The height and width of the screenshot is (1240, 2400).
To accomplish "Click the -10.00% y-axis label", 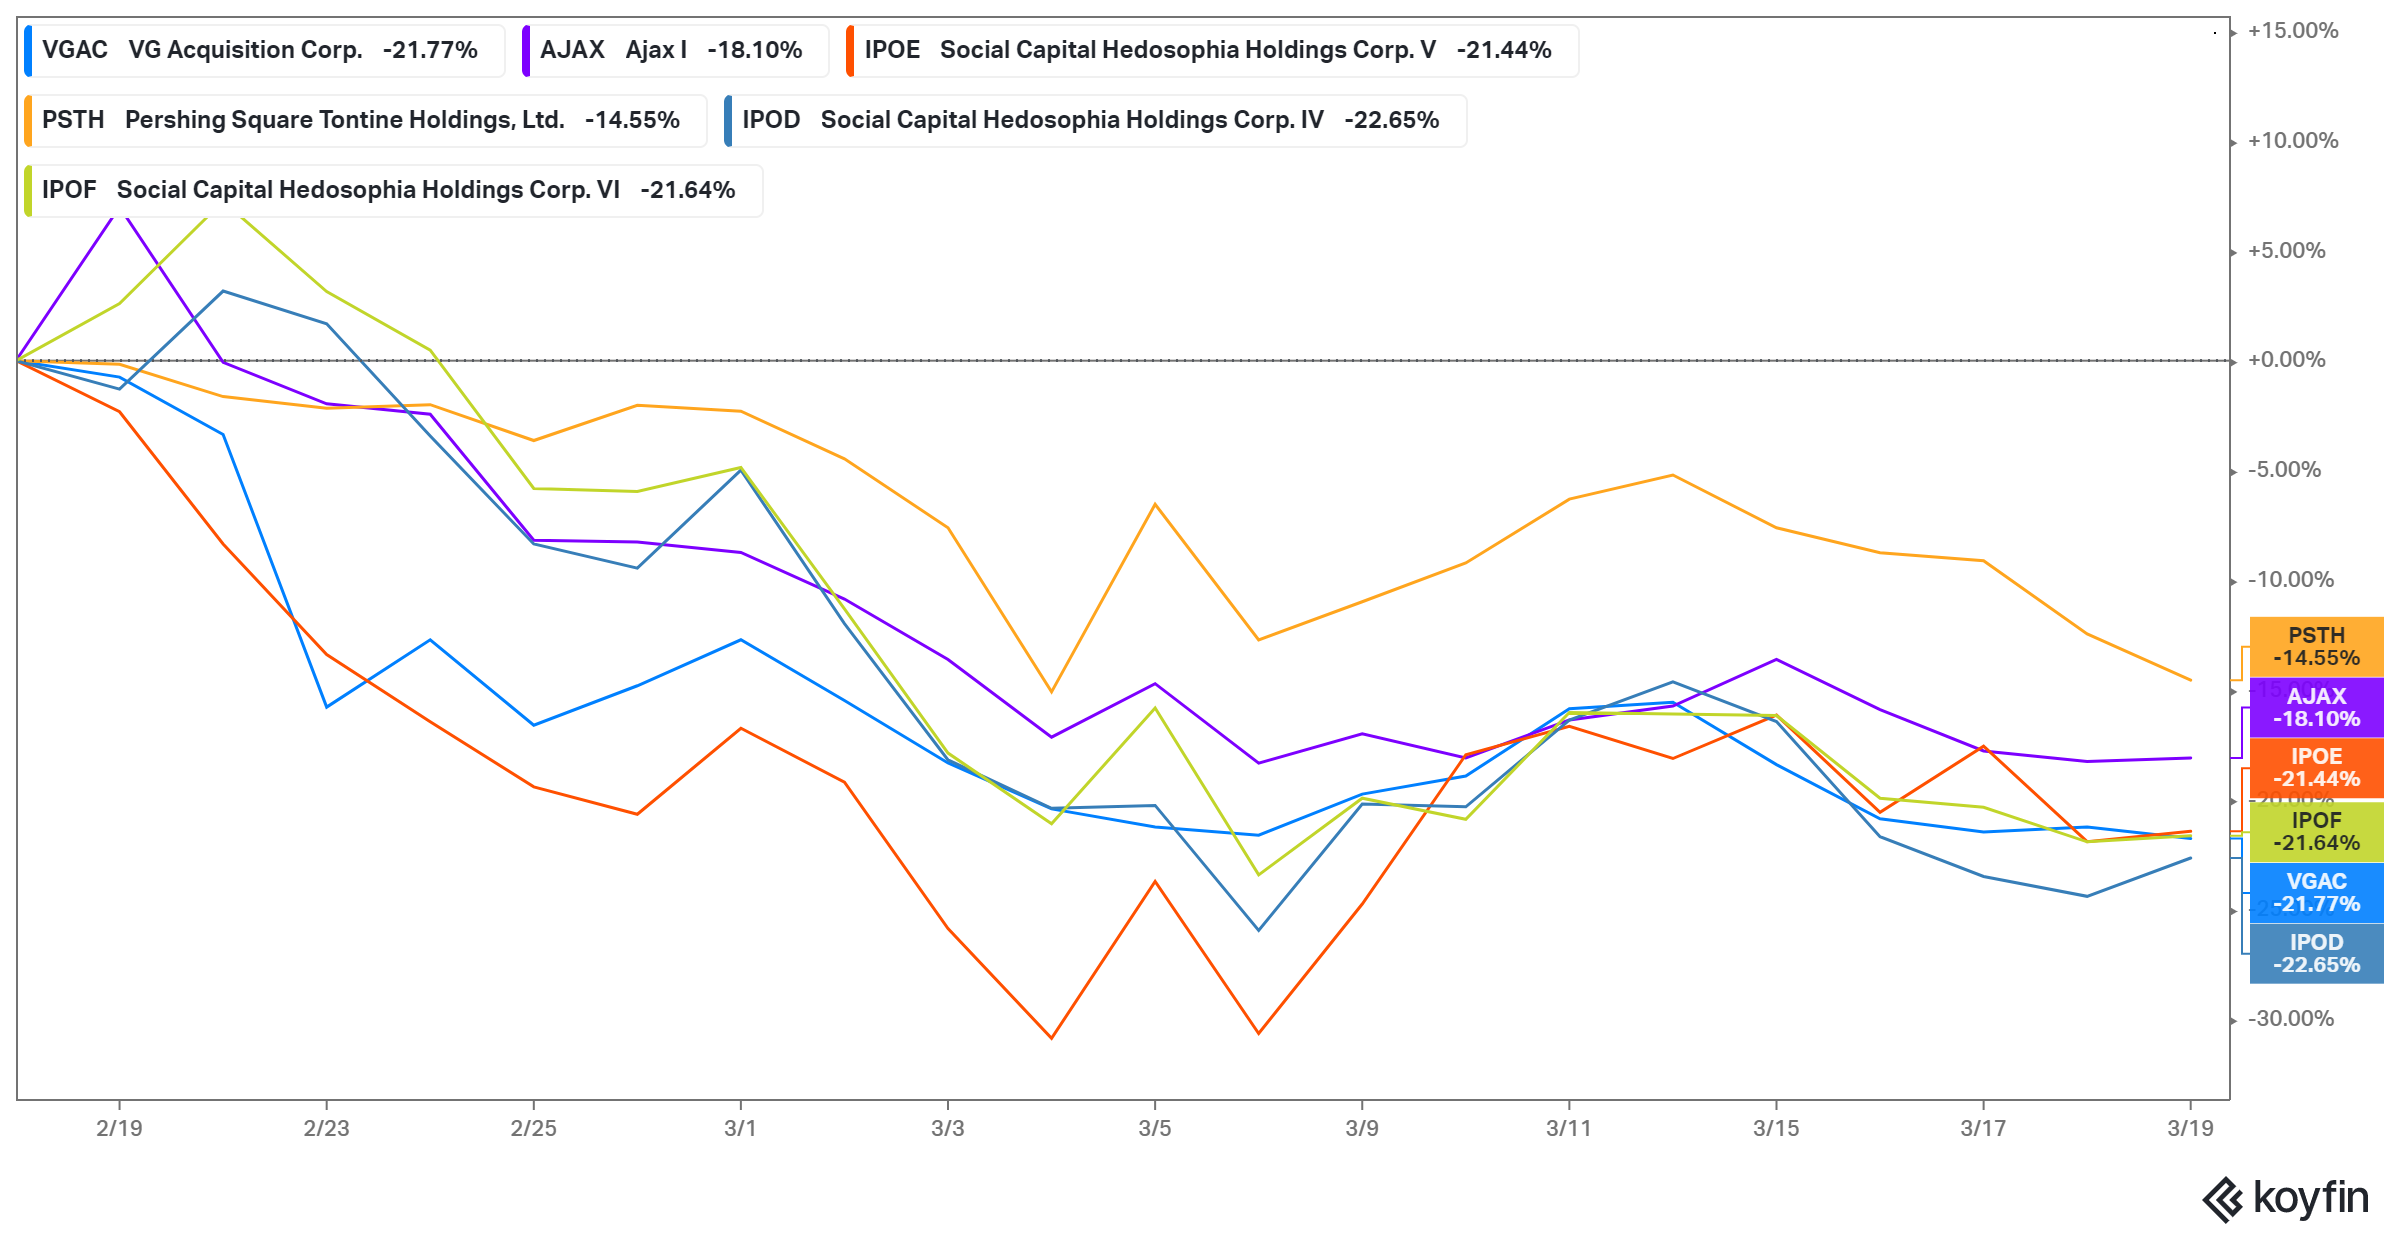I will coord(2291,580).
